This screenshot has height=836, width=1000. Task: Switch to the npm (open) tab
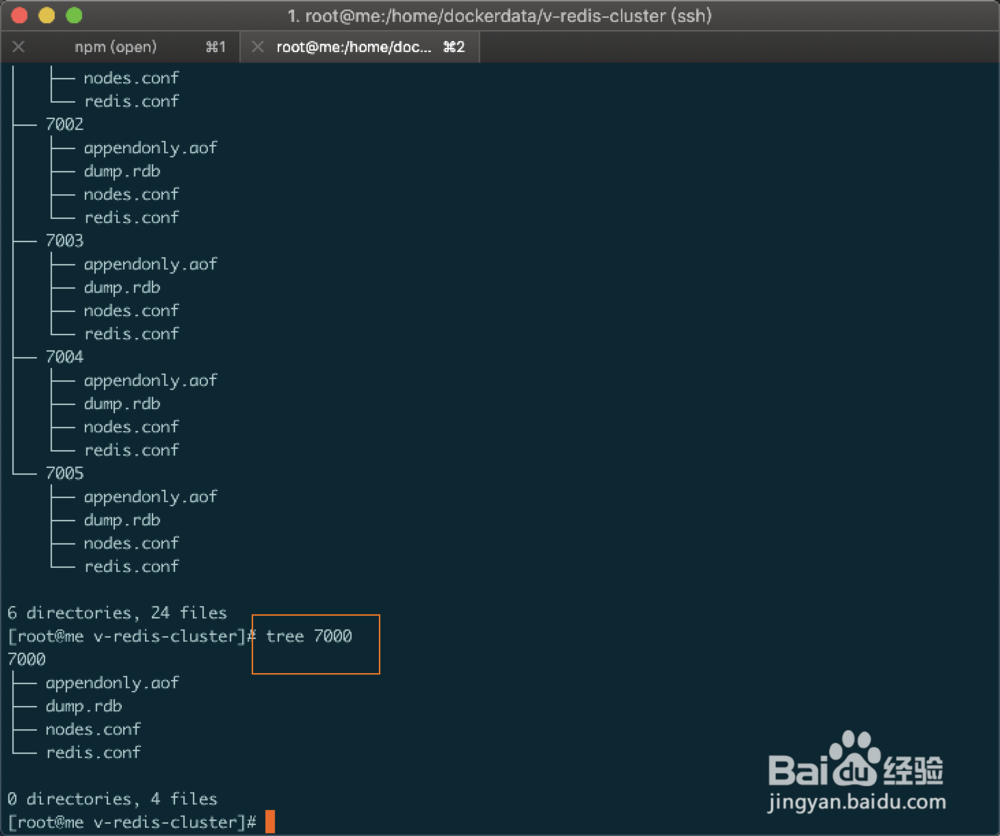[119, 47]
